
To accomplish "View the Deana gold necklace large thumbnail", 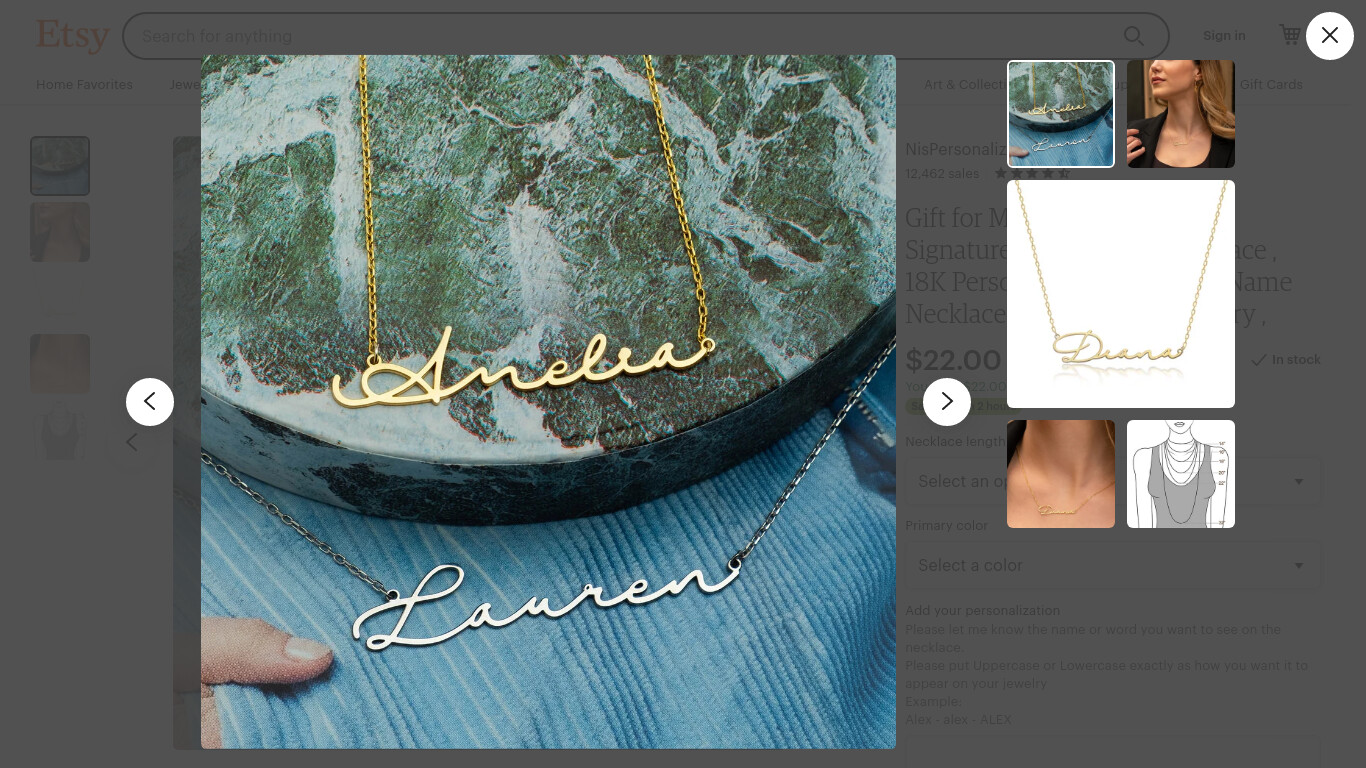I will pos(1121,294).
